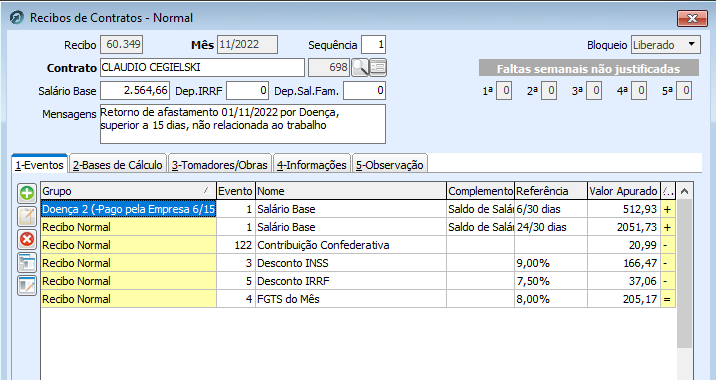Click the red delete event icon
This screenshot has width=716, height=380.
click(x=27, y=239)
